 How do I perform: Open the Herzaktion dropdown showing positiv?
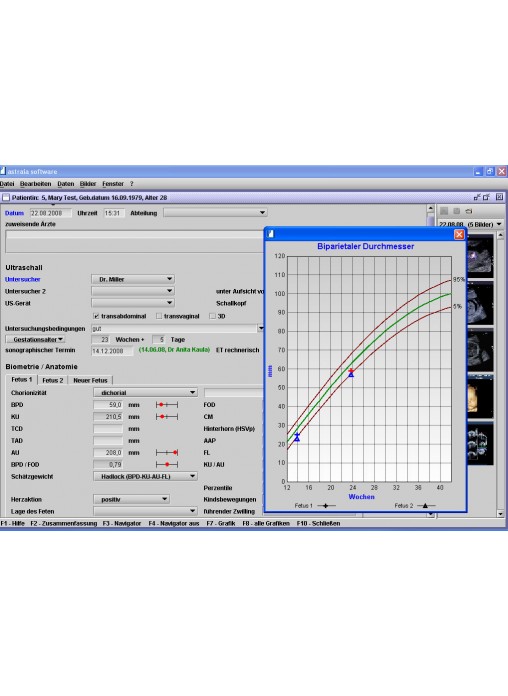click(x=131, y=499)
